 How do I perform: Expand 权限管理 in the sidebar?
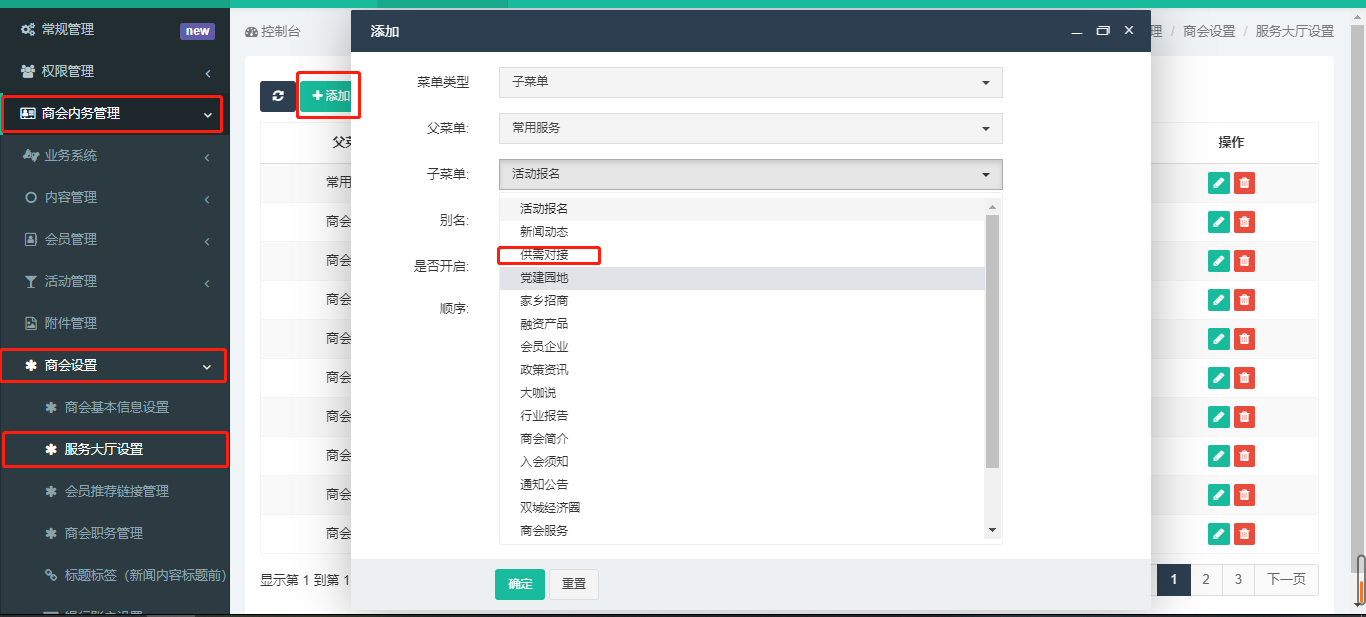point(115,72)
